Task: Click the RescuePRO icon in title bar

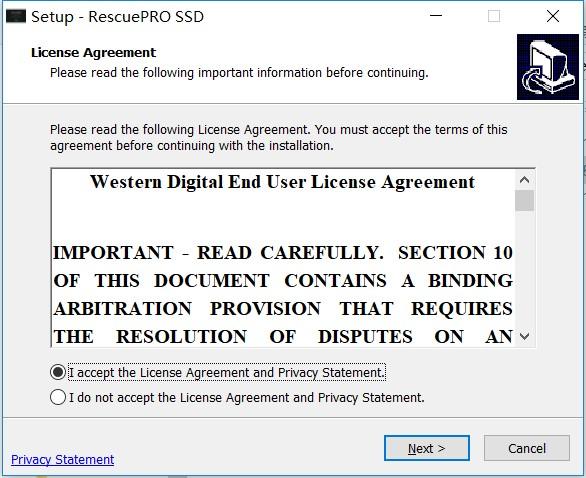Action: (16, 17)
